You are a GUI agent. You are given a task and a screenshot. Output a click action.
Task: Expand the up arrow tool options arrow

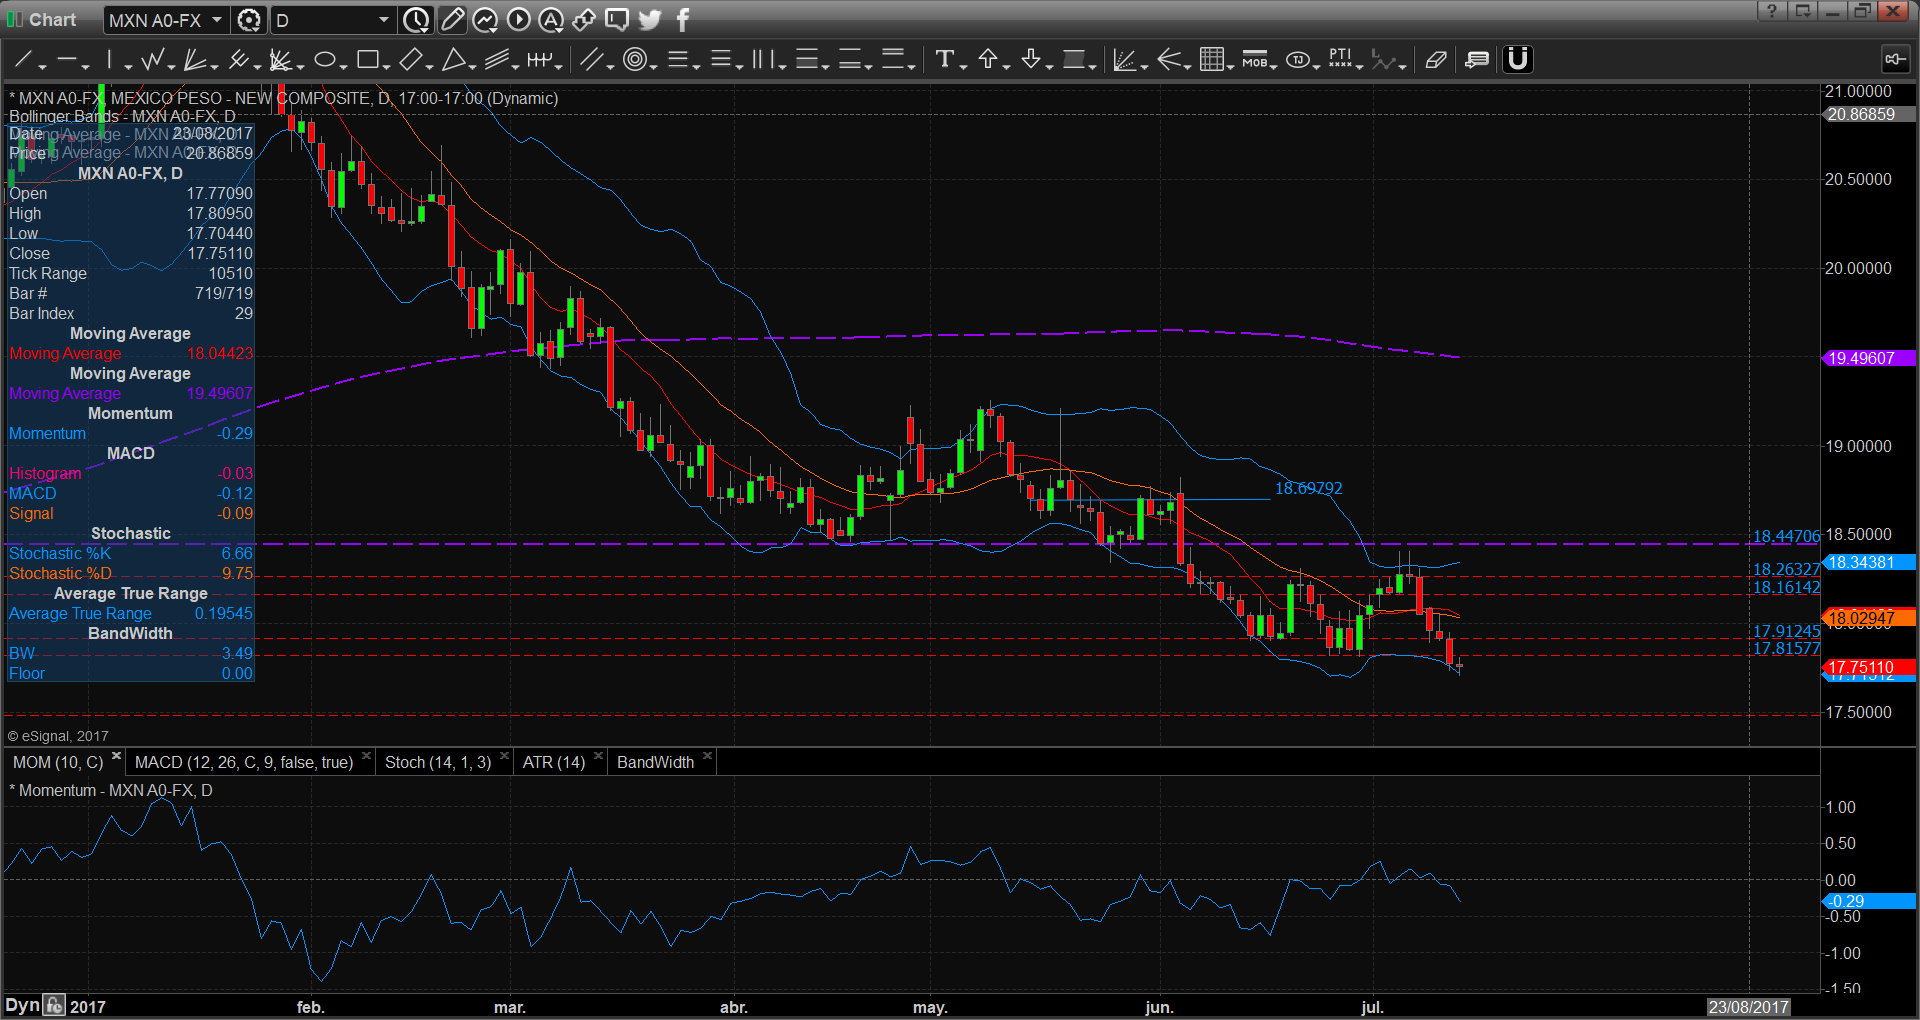click(x=1007, y=67)
